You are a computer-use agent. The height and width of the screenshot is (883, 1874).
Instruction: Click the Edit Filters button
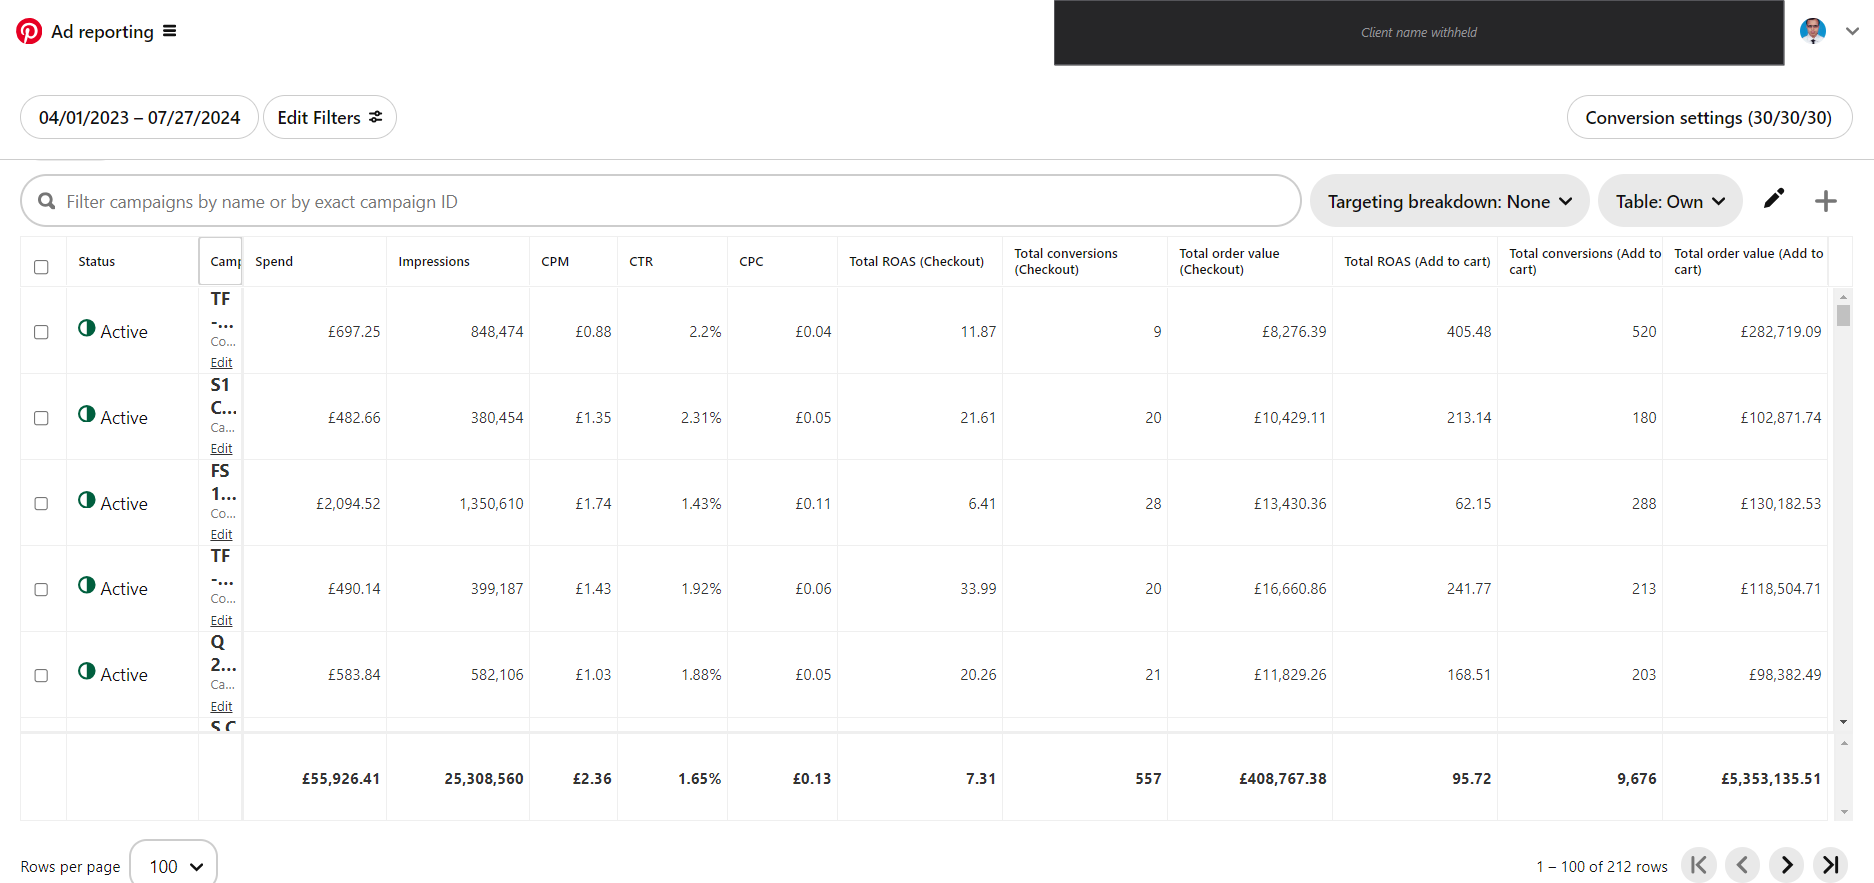pyautogui.click(x=330, y=117)
